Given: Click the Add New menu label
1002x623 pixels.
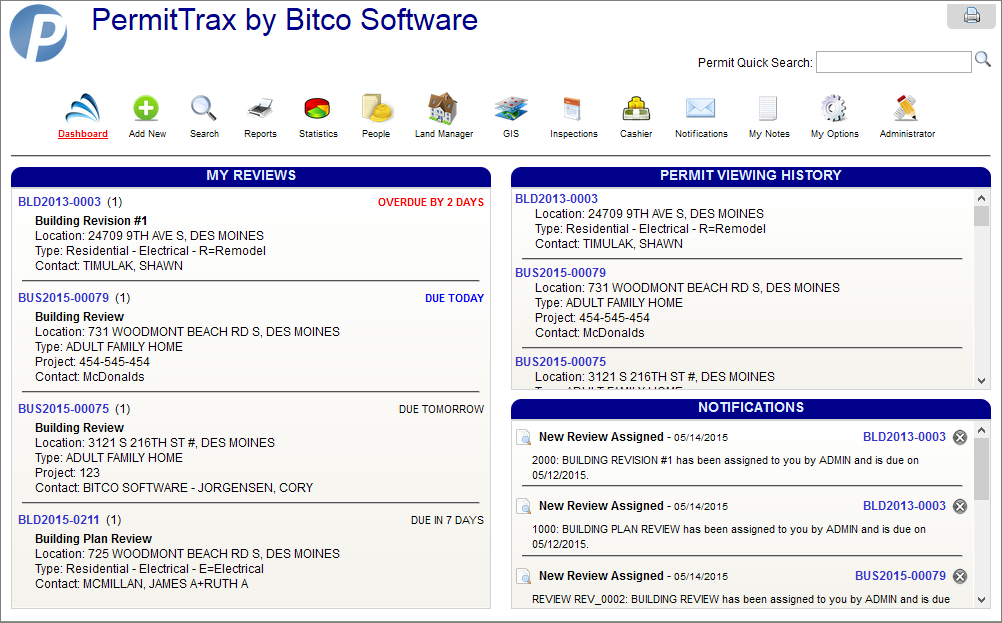Looking at the screenshot, I should click(147, 134).
